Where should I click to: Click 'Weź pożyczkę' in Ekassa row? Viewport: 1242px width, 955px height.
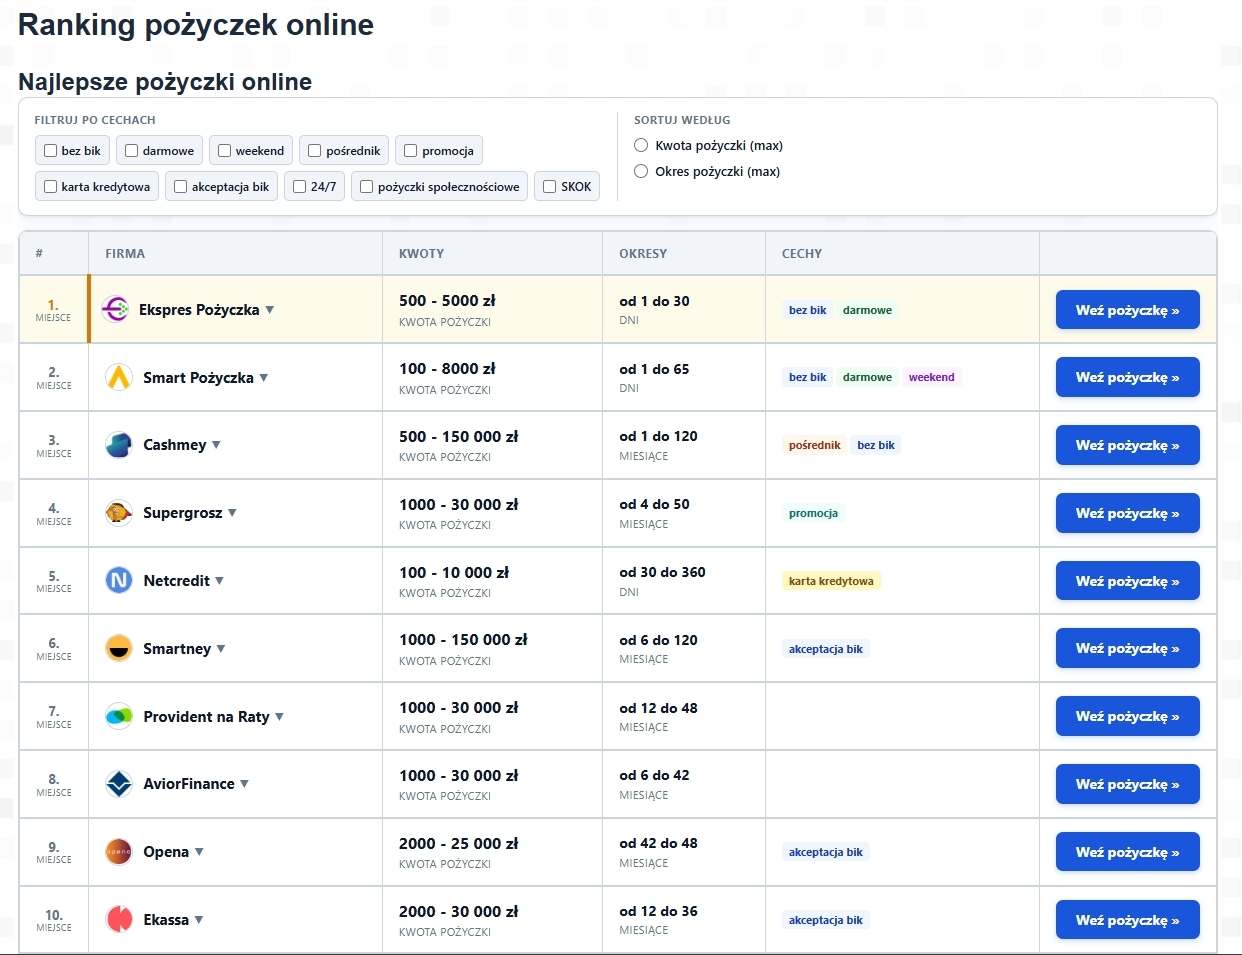(x=1127, y=920)
